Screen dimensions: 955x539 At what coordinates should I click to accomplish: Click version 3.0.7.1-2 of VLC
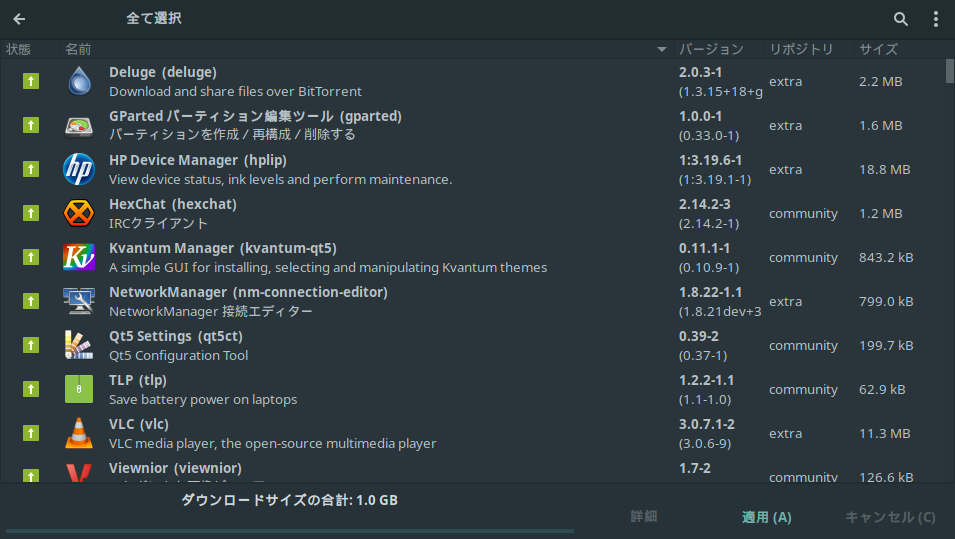tap(707, 424)
